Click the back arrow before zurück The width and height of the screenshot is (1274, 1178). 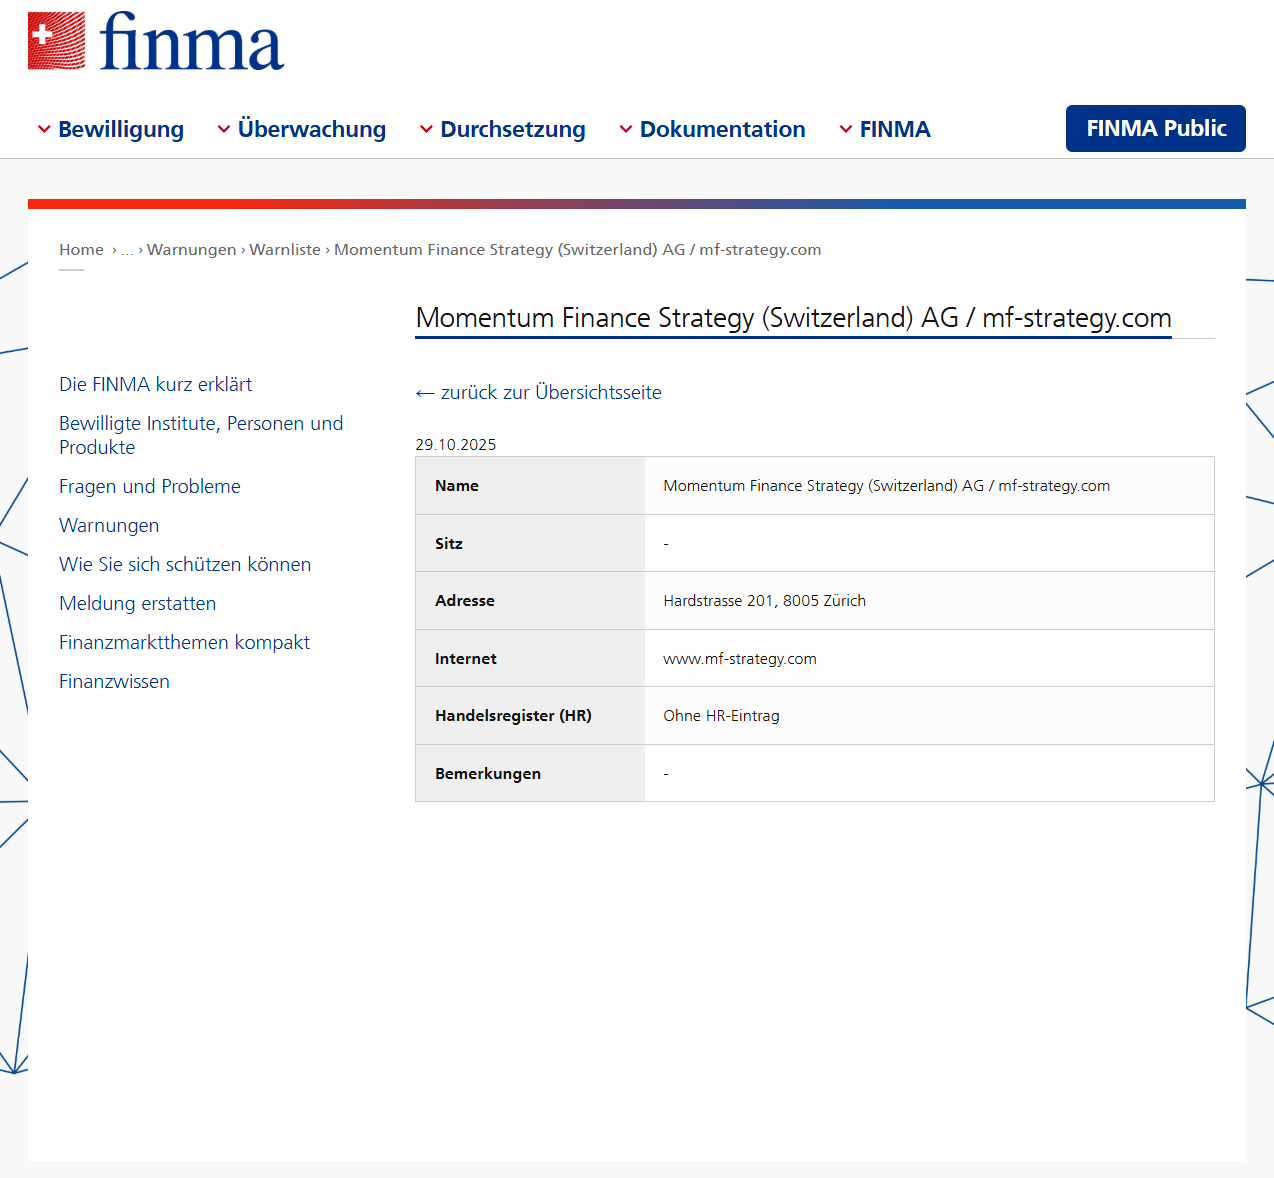[x=425, y=393]
